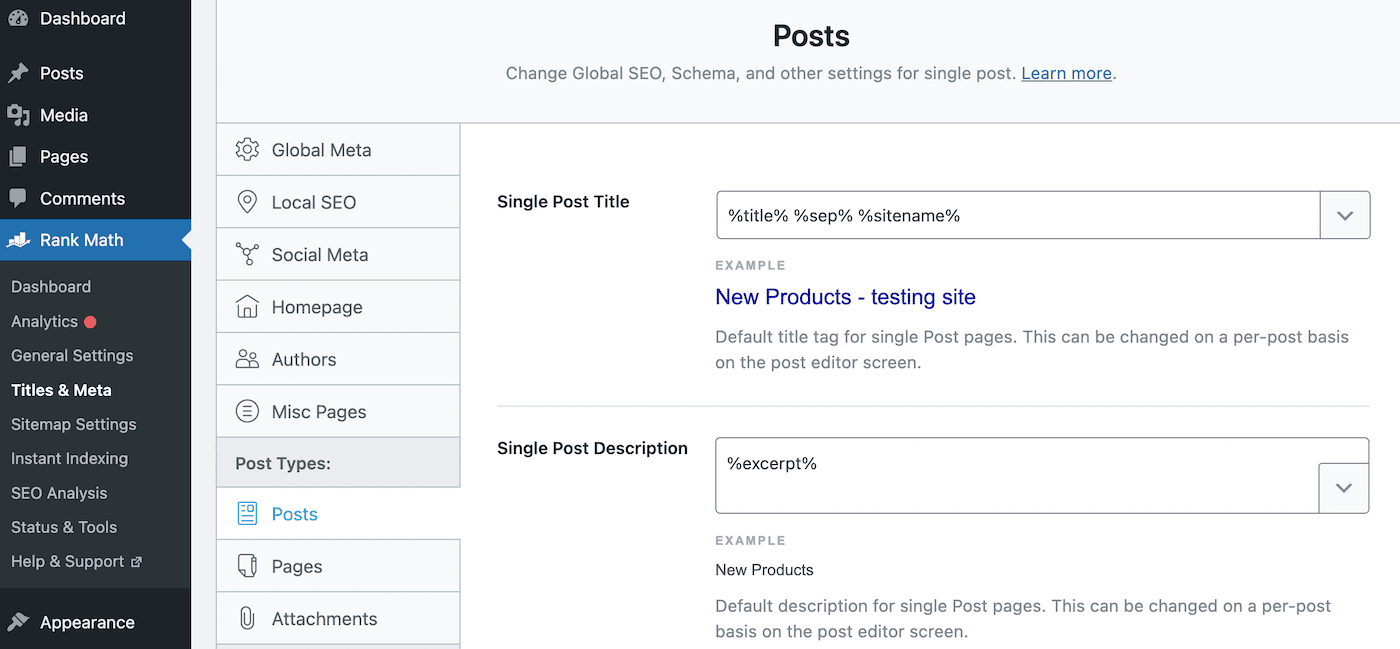Click the Attachments paperclip icon
Viewport: 1400px width, 649px height.
247,618
